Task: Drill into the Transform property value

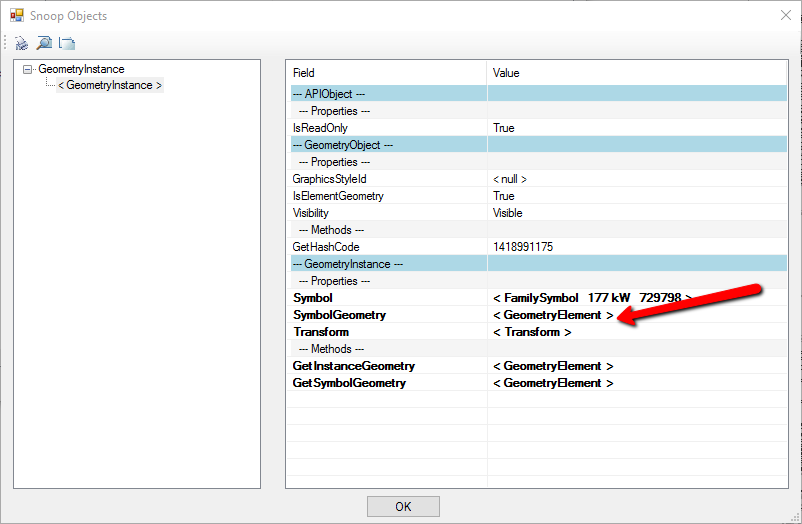Action: 532,332
